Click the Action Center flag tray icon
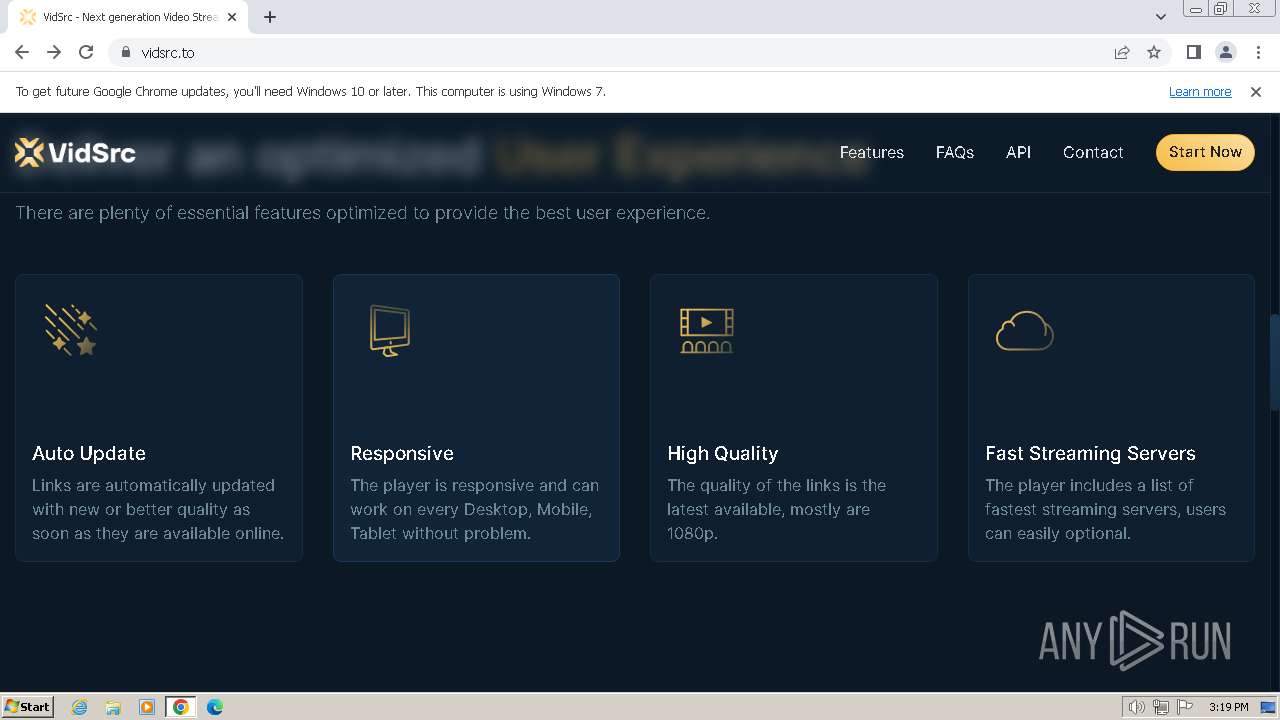The height and width of the screenshot is (720, 1280). tap(1185, 707)
